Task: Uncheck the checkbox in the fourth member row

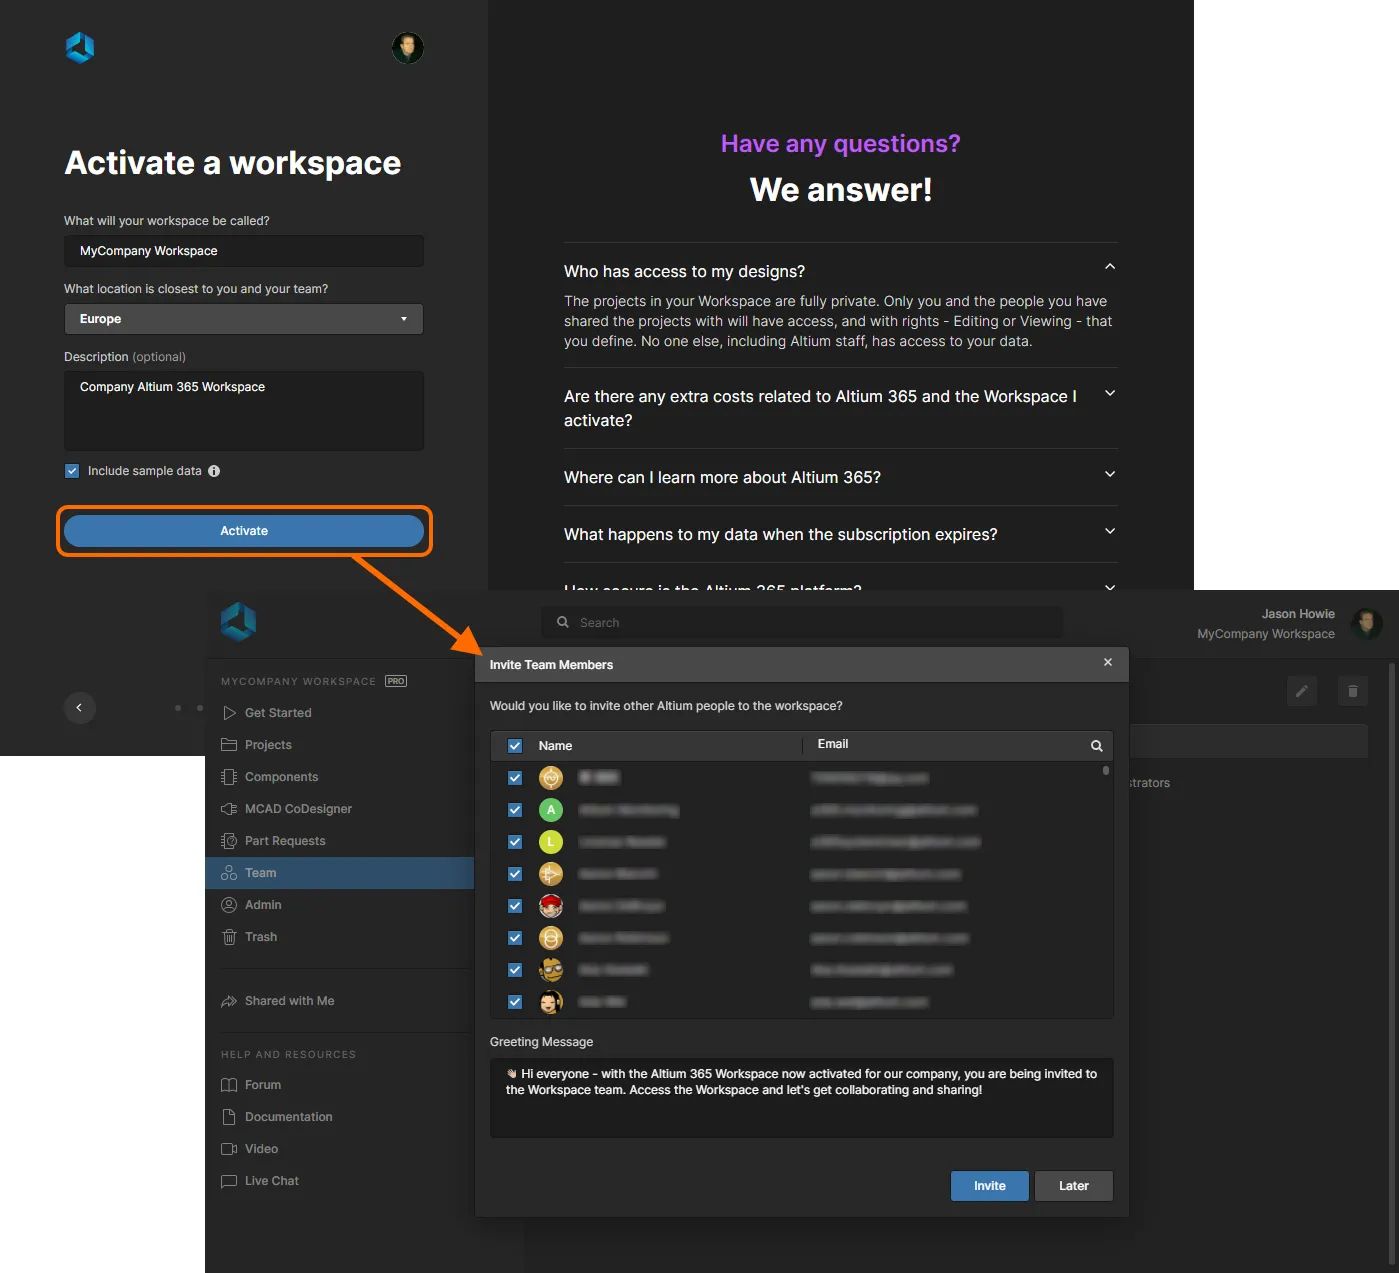Action: pos(515,874)
